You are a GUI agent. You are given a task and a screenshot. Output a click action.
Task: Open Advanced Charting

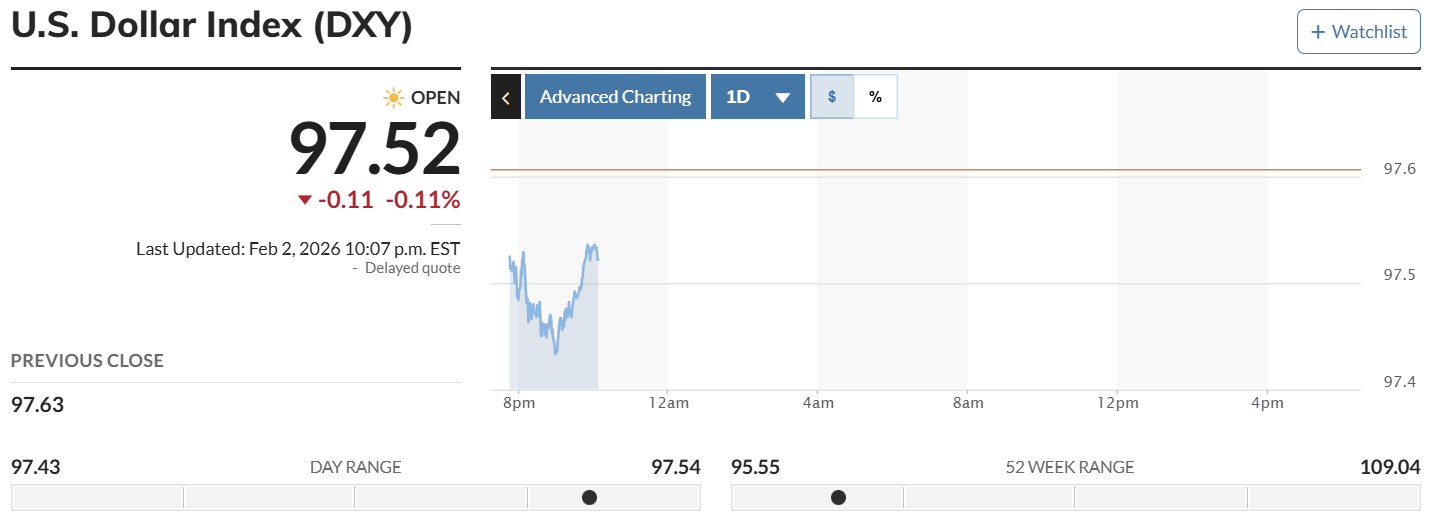tap(615, 97)
